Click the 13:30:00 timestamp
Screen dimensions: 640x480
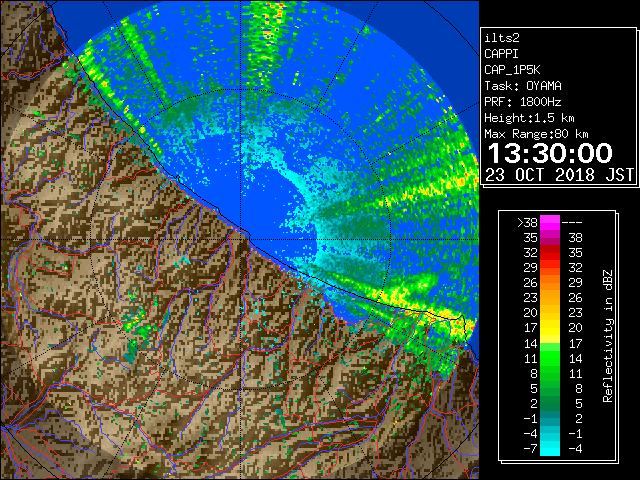pyautogui.click(x=550, y=153)
